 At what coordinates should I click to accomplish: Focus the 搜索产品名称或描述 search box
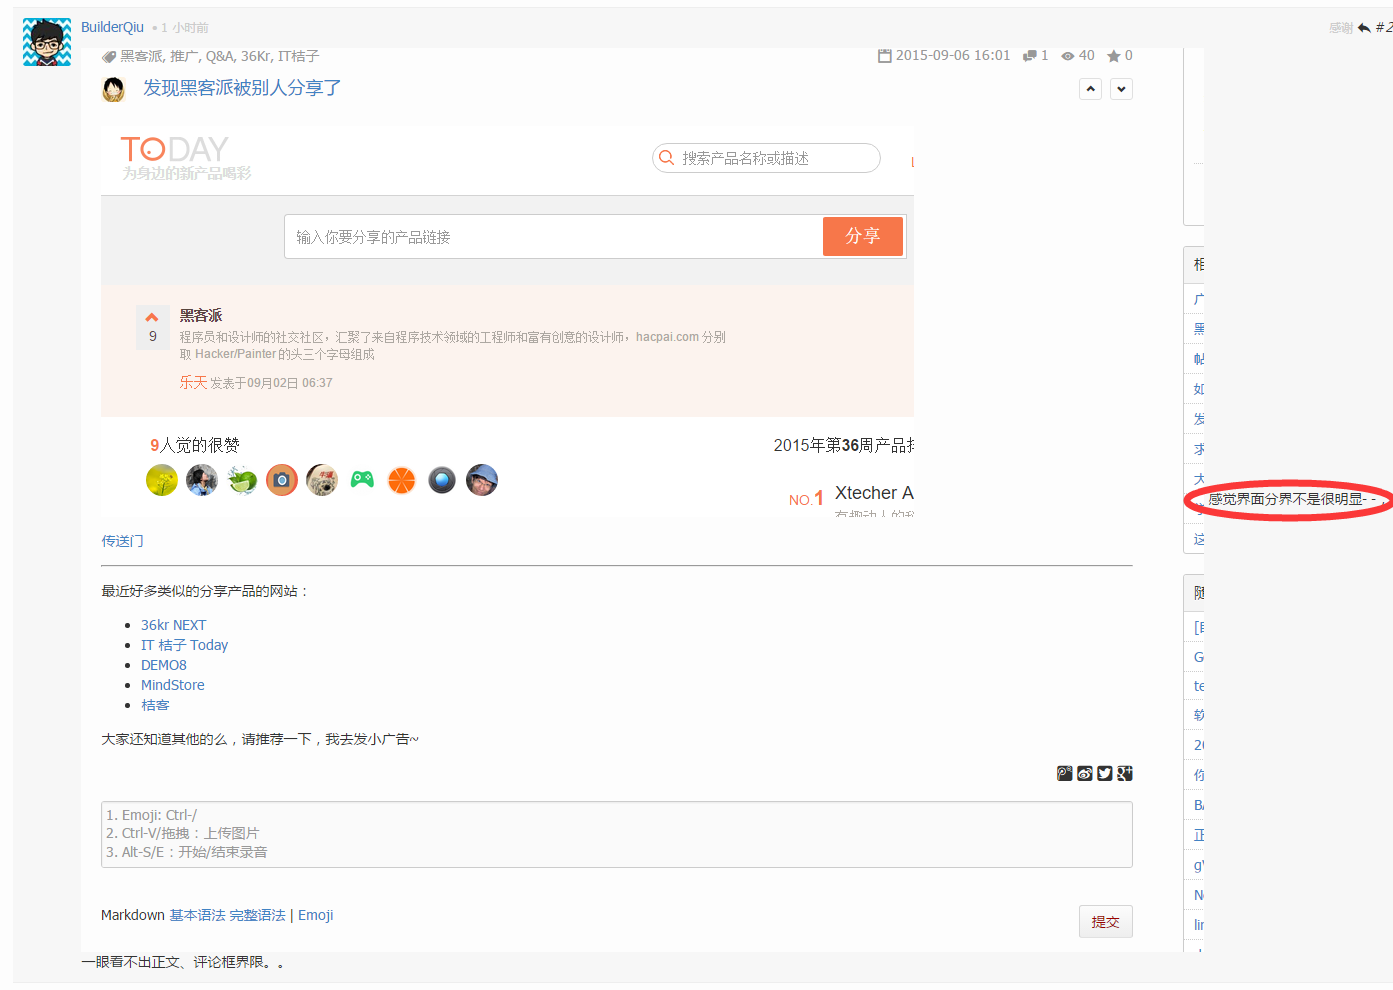click(766, 158)
